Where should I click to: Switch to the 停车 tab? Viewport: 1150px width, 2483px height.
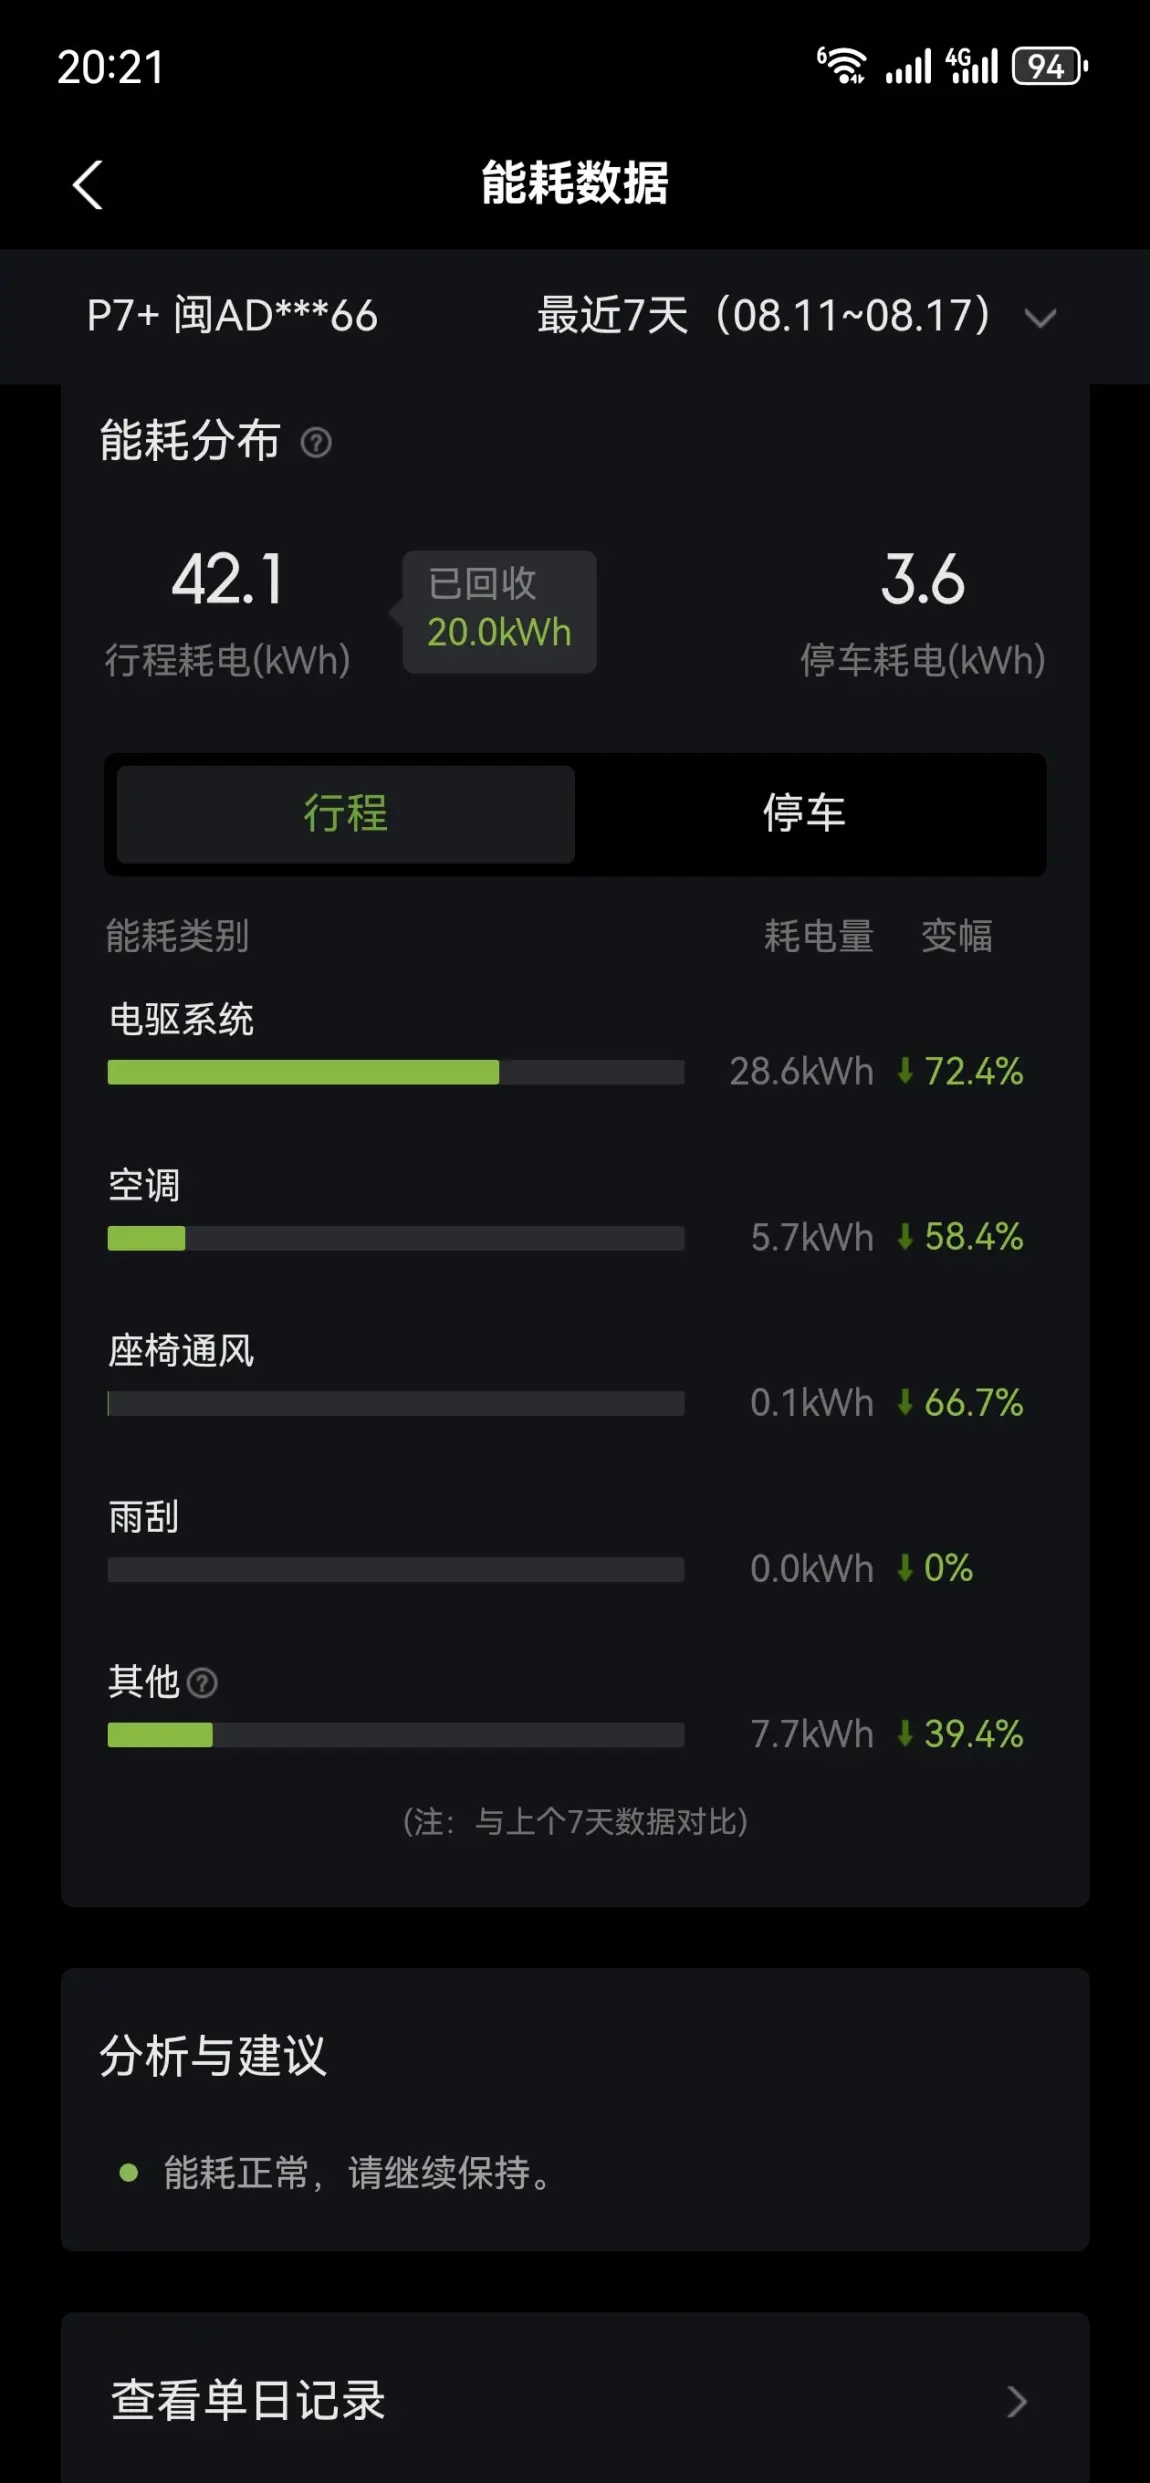(805, 814)
